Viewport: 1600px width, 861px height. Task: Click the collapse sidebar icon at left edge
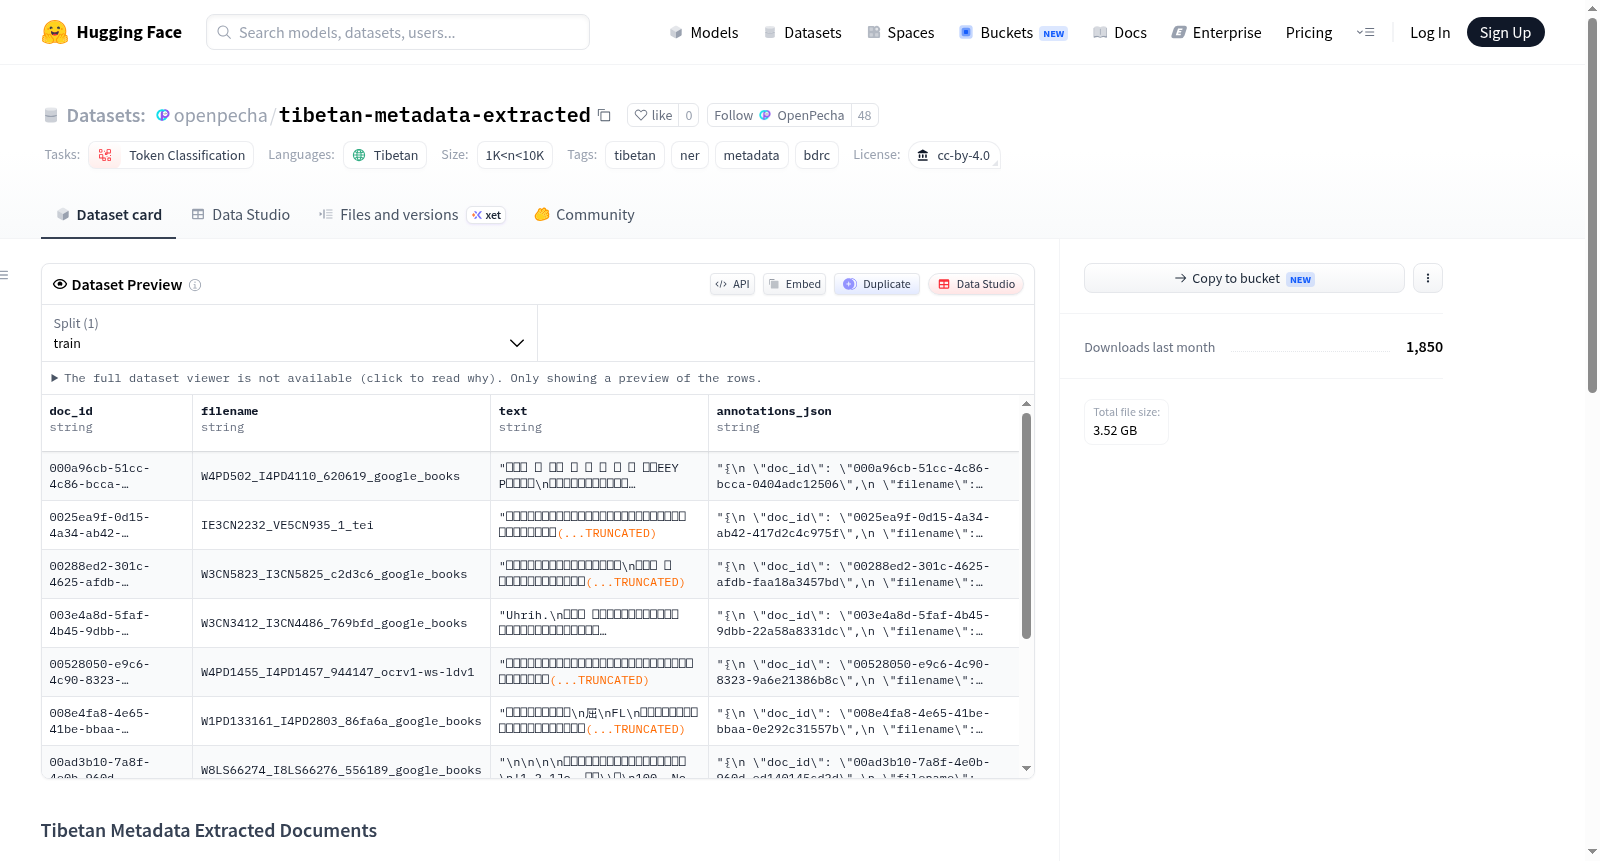click(x=4, y=275)
